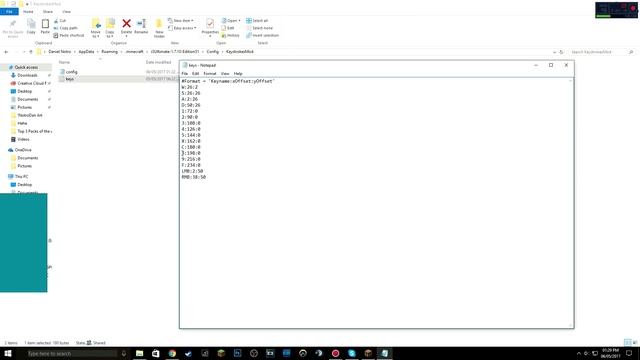Open the Store icon in taskbar

click(156, 353)
